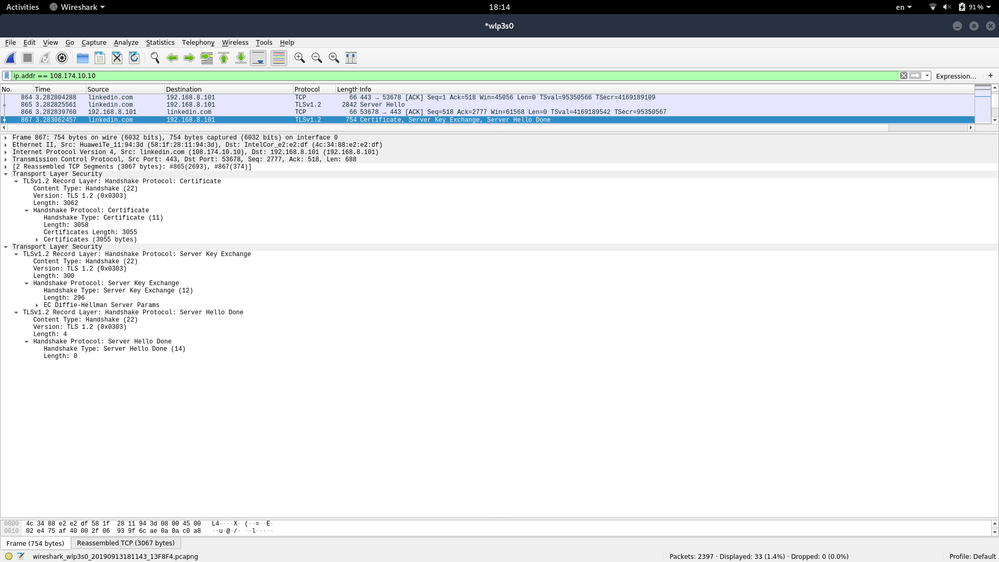This screenshot has width=999, height=562.
Task: Click the Expression... button
Action: point(955,76)
